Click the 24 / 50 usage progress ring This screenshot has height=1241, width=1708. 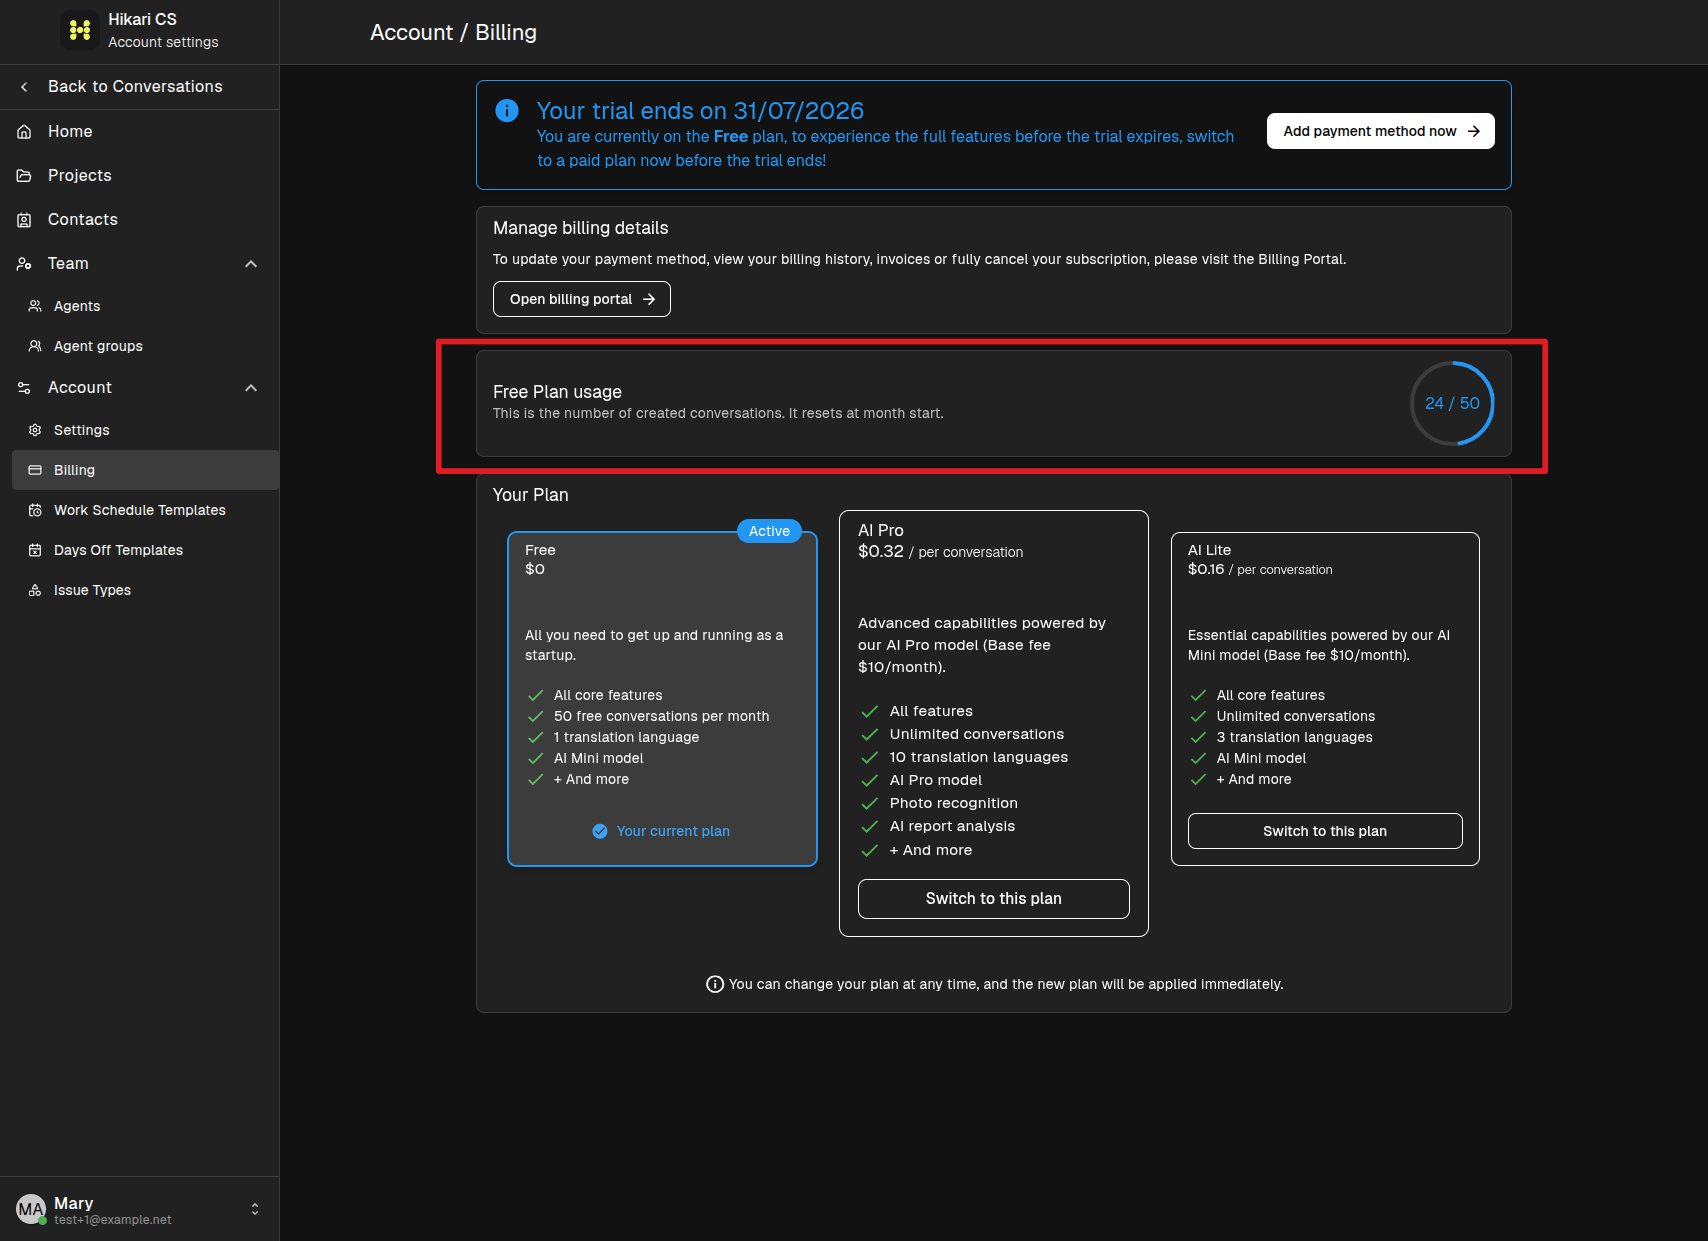point(1452,403)
